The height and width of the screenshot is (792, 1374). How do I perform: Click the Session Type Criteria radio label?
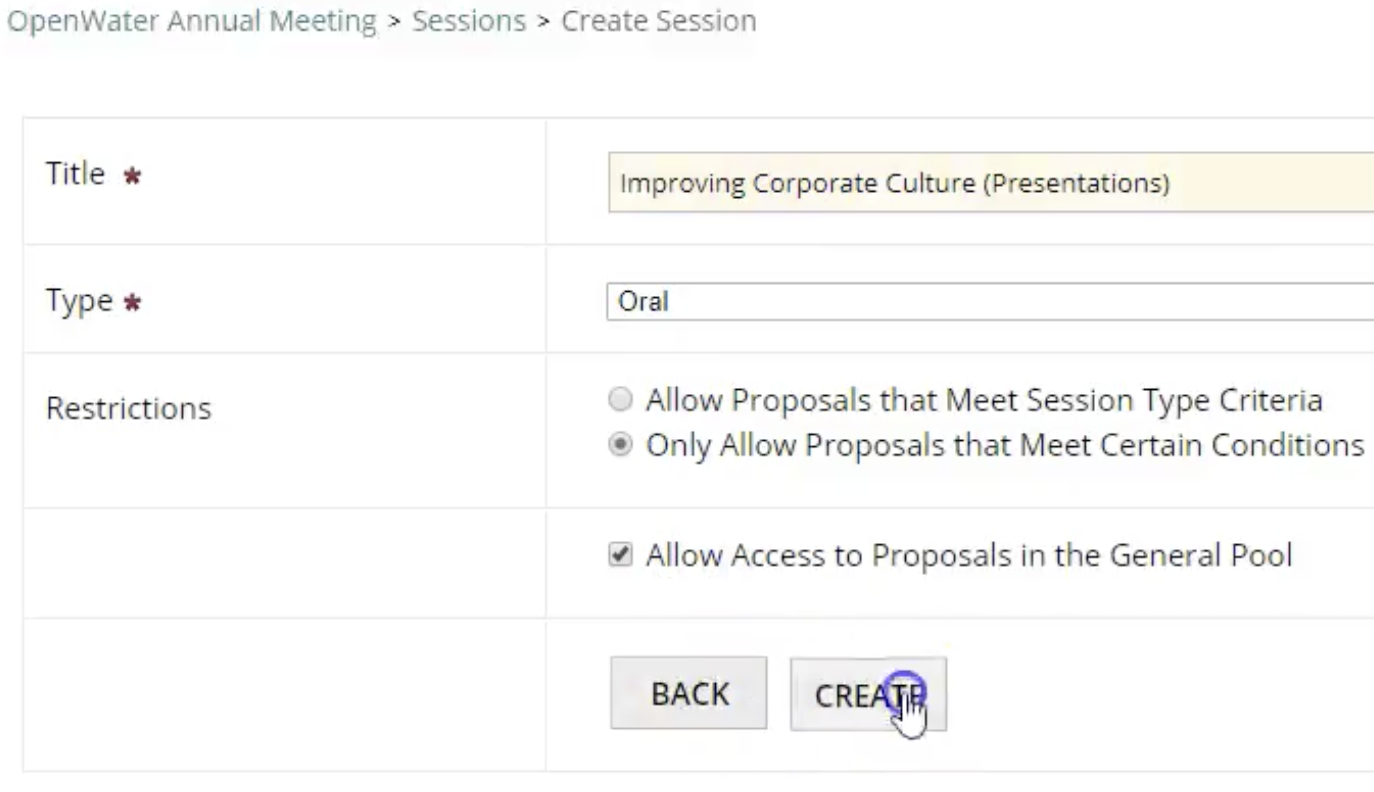click(983, 399)
